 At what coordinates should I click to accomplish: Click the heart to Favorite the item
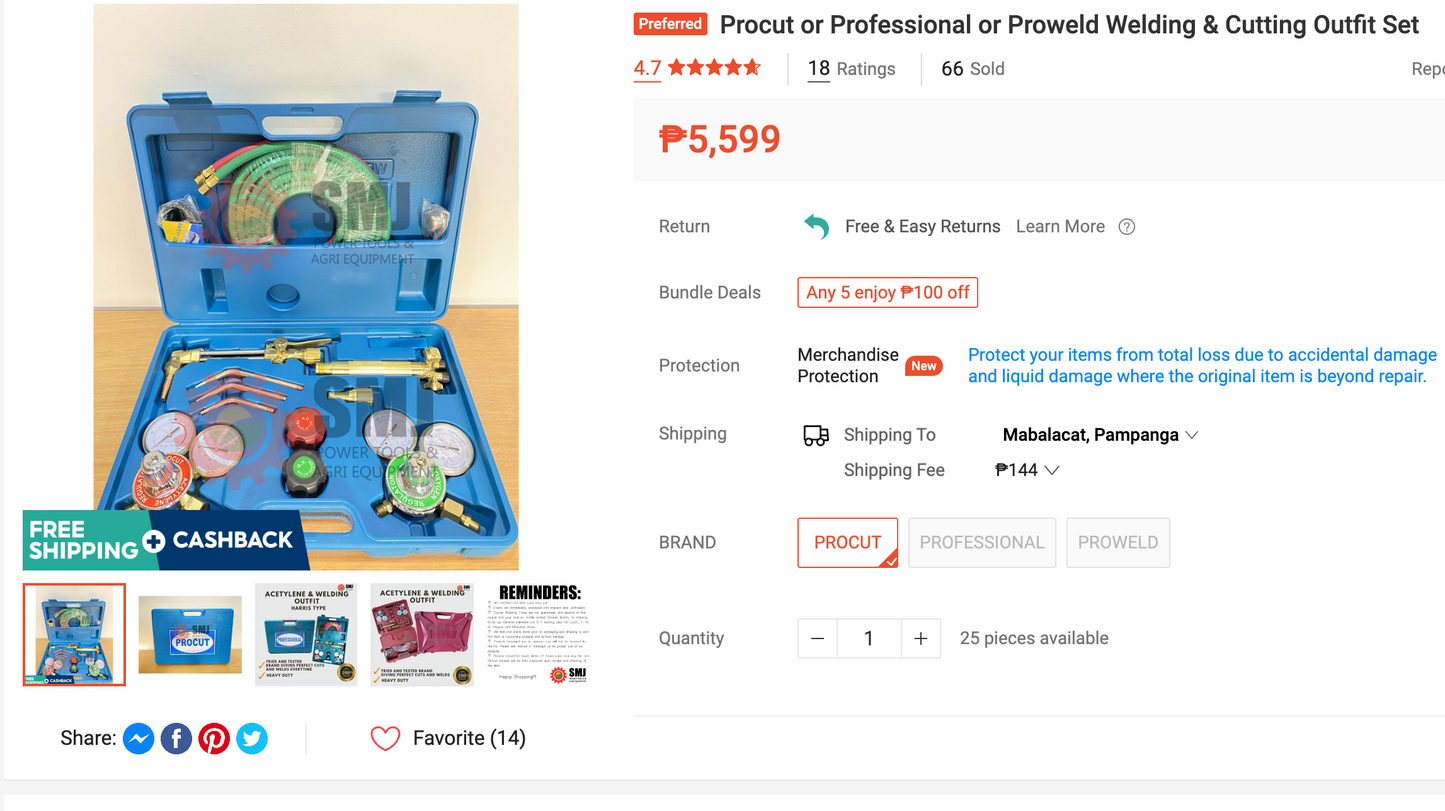click(386, 738)
